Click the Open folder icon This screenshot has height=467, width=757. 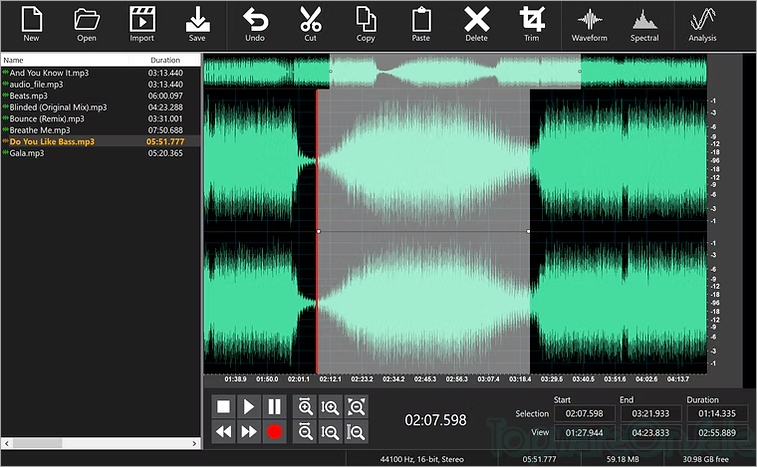pos(86,24)
